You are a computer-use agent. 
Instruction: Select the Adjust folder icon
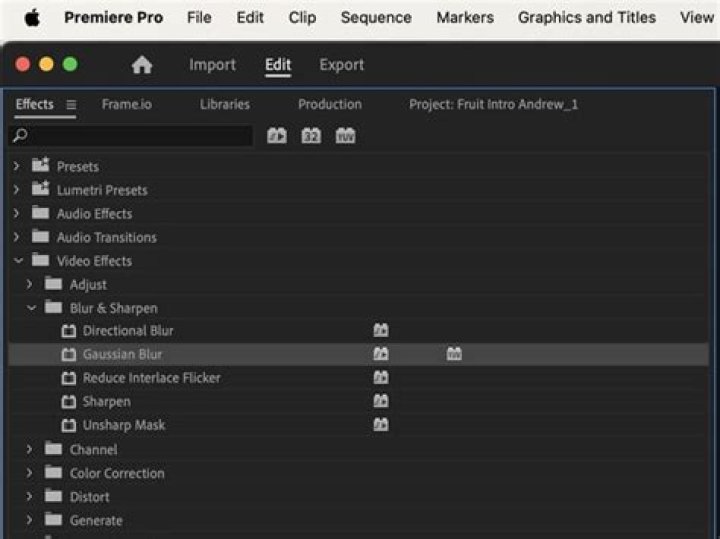tap(53, 283)
